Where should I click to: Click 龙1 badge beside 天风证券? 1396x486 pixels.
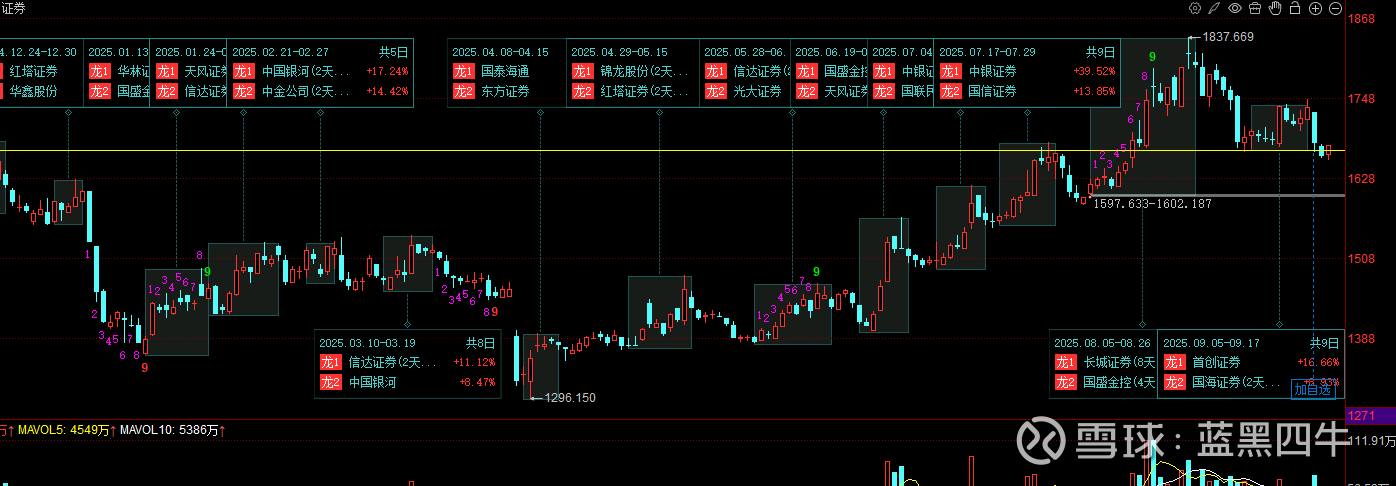pyautogui.click(x=167, y=71)
